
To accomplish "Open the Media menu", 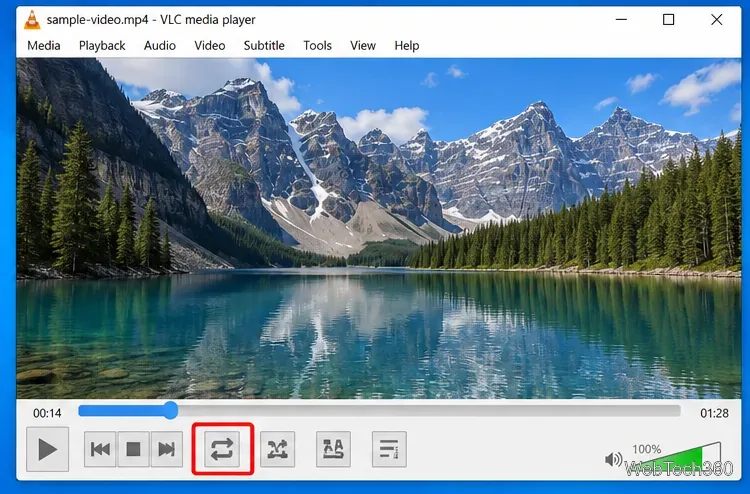I will (44, 45).
